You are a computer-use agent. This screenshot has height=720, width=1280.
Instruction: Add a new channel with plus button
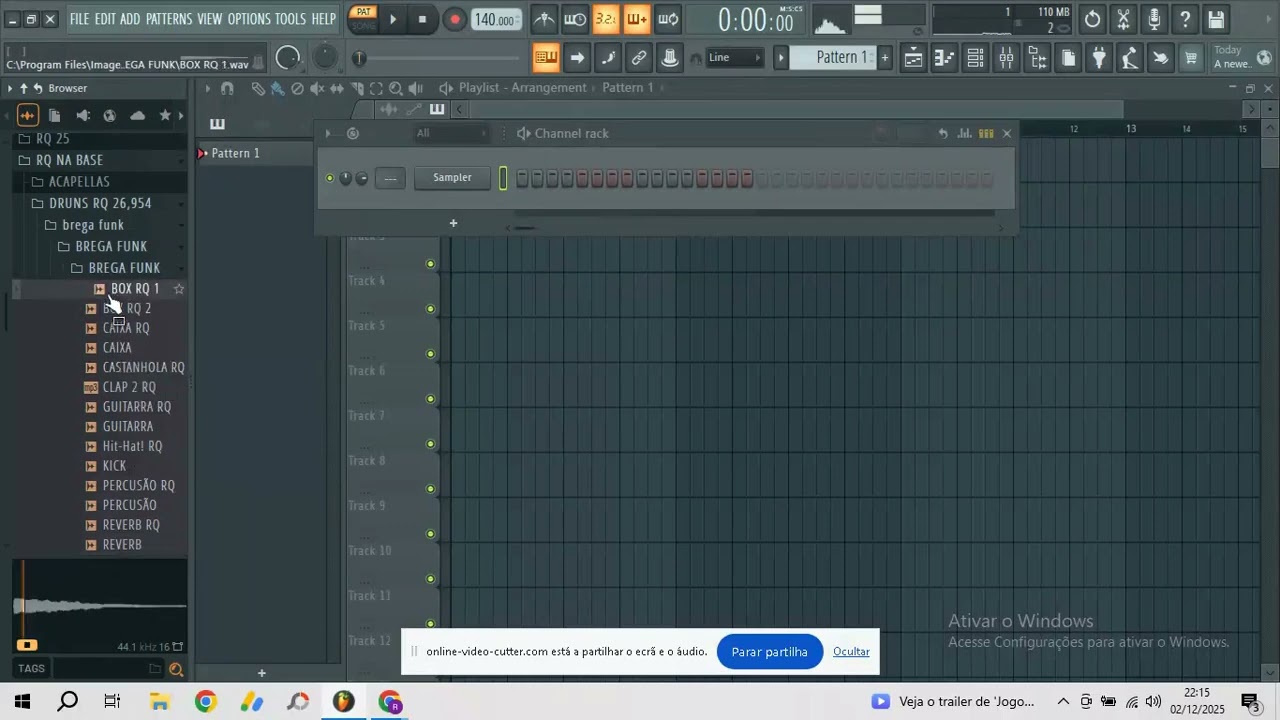tap(453, 223)
